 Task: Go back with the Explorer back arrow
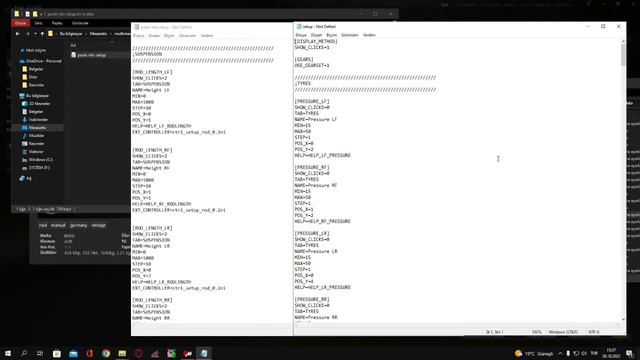click(x=18, y=34)
